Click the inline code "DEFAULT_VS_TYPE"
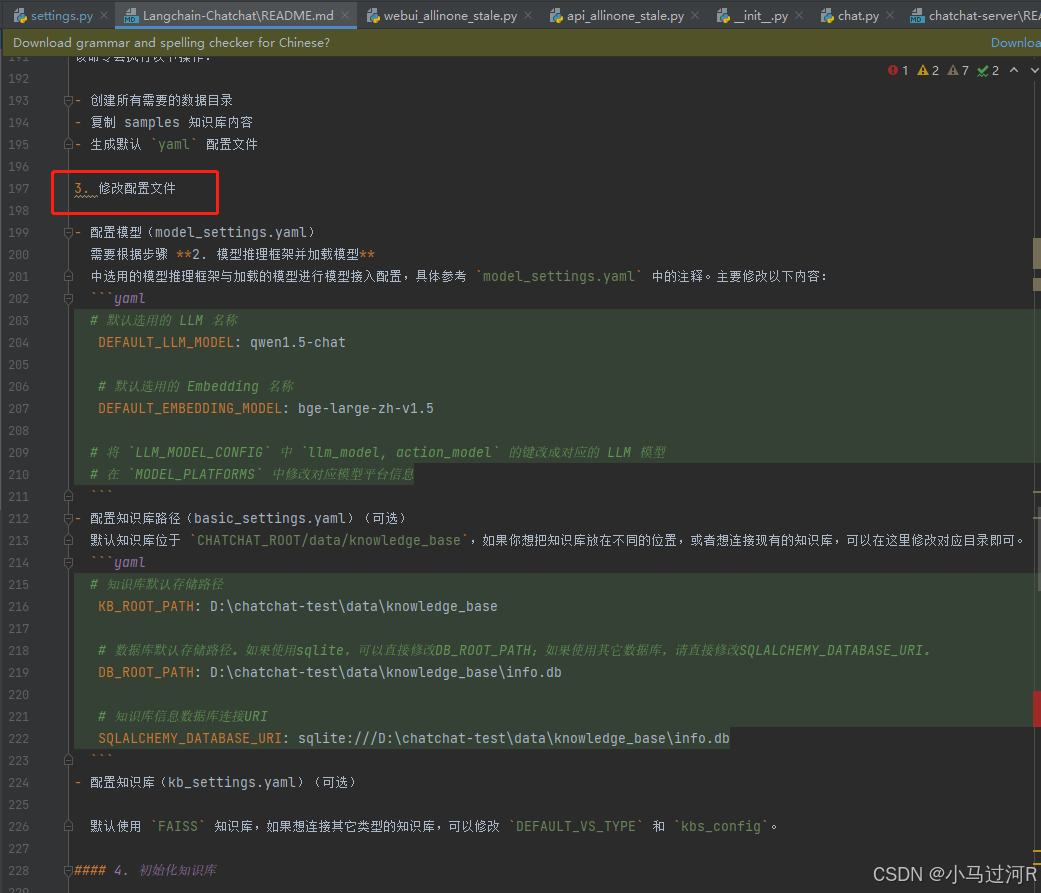The height and width of the screenshot is (893, 1041). pyautogui.click(x=576, y=827)
